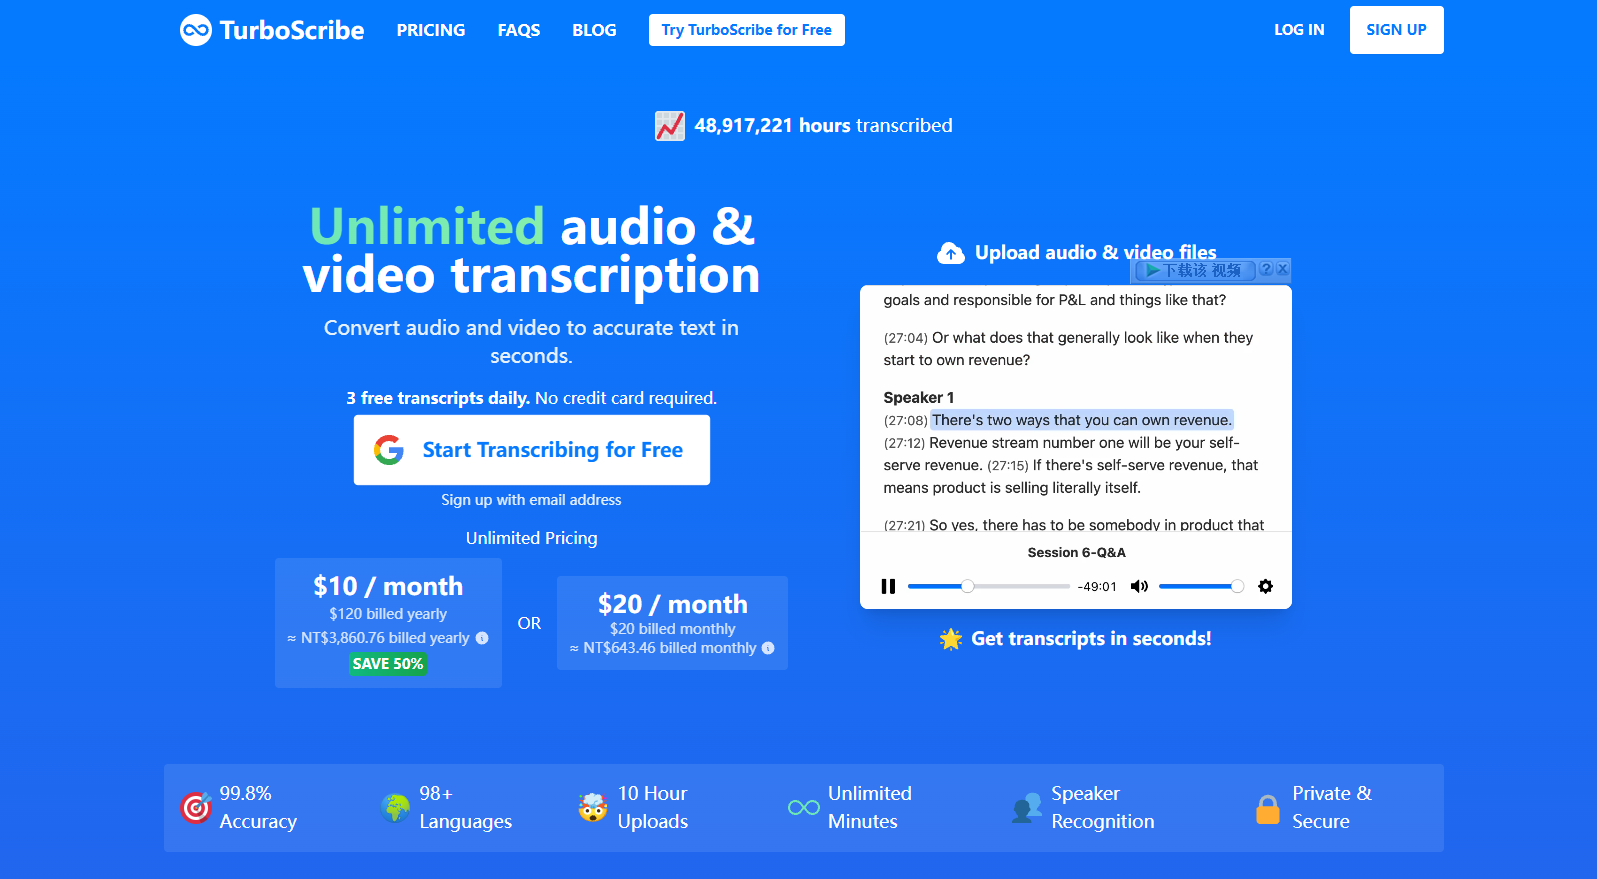Click the chart icon beside hours transcribed
Screen dimensions: 1597x879
(x=670, y=126)
